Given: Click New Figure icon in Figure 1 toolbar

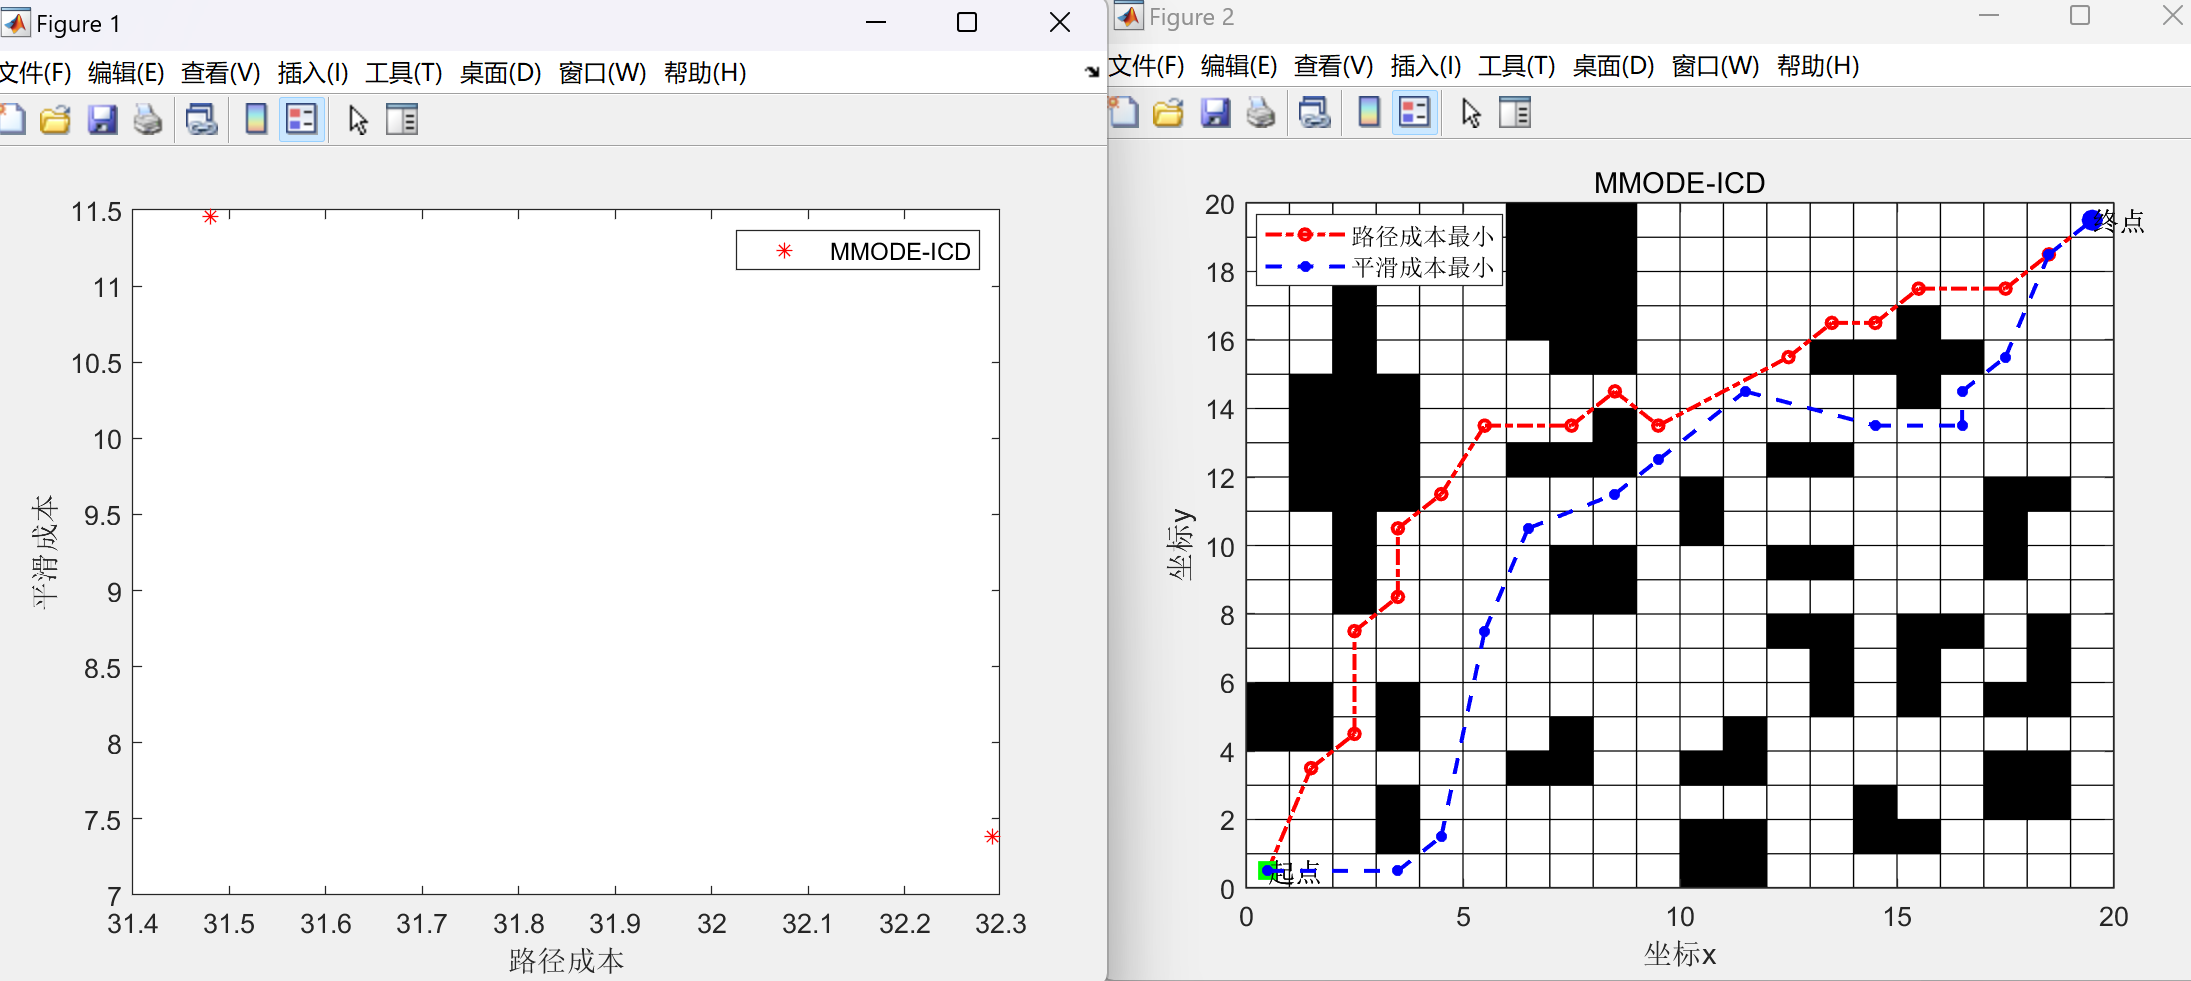Looking at the screenshot, I should tap(12, 119).
